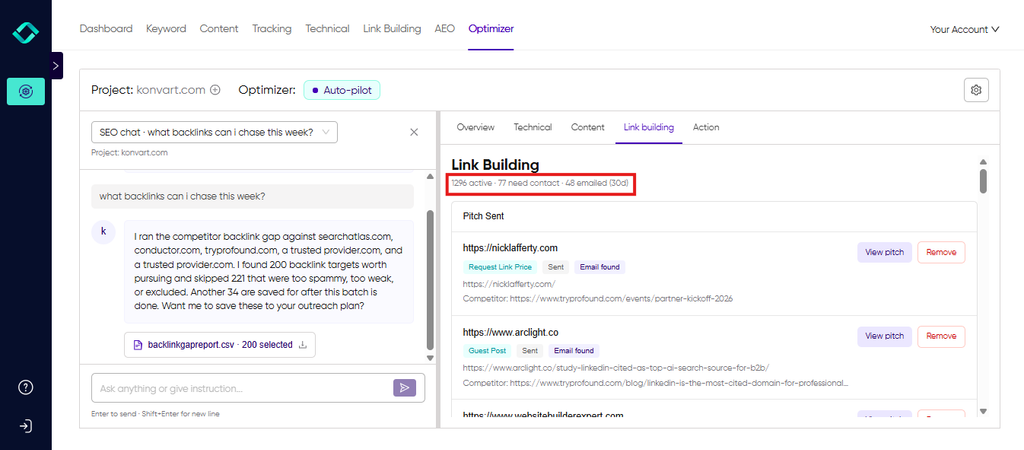Image resolution: width=1024 pixels, height=450 pixels.
Task: Open the Link Building nav item in top bar
Action: [392, 29]
